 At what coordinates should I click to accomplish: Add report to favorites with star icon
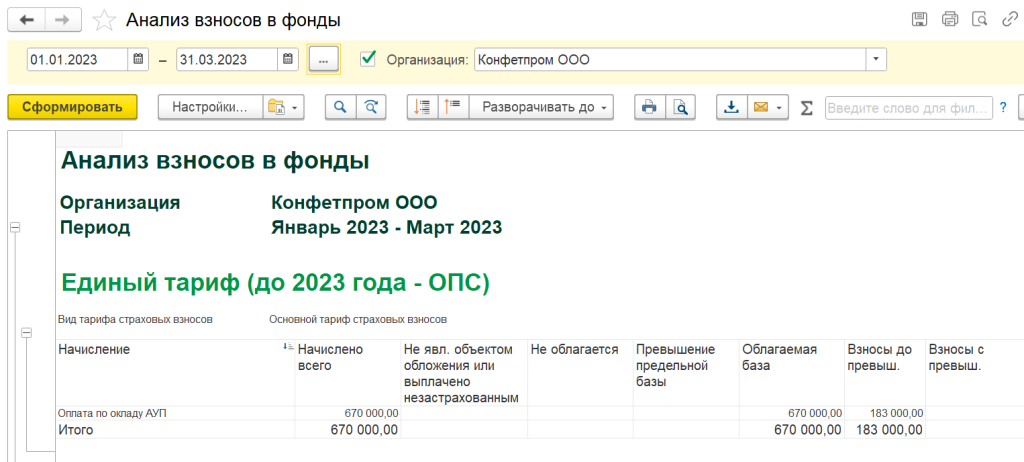102,19
